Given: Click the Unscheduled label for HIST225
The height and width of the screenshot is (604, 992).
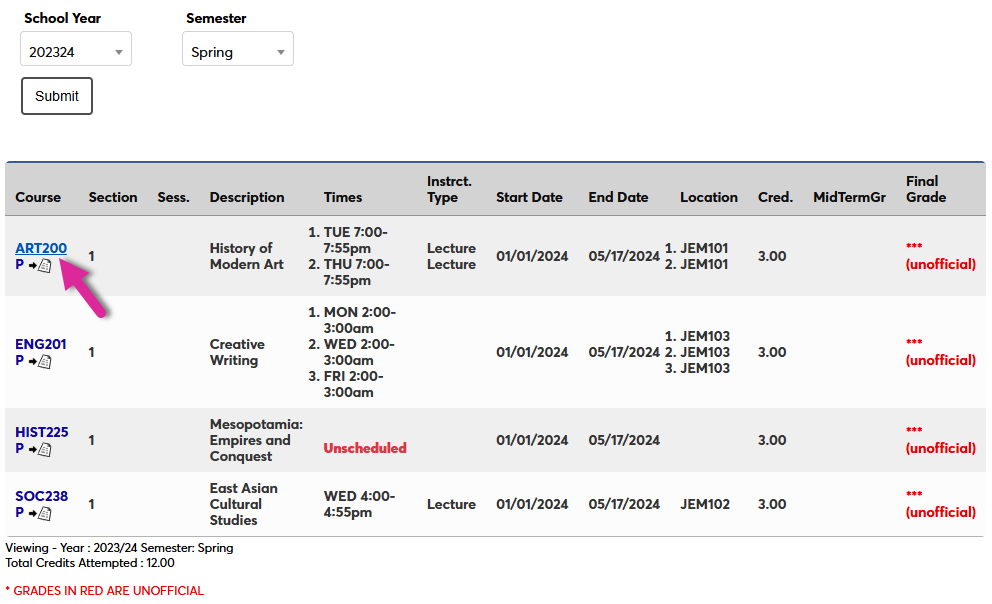Looking at the screenshot, I should click(364, 447).
